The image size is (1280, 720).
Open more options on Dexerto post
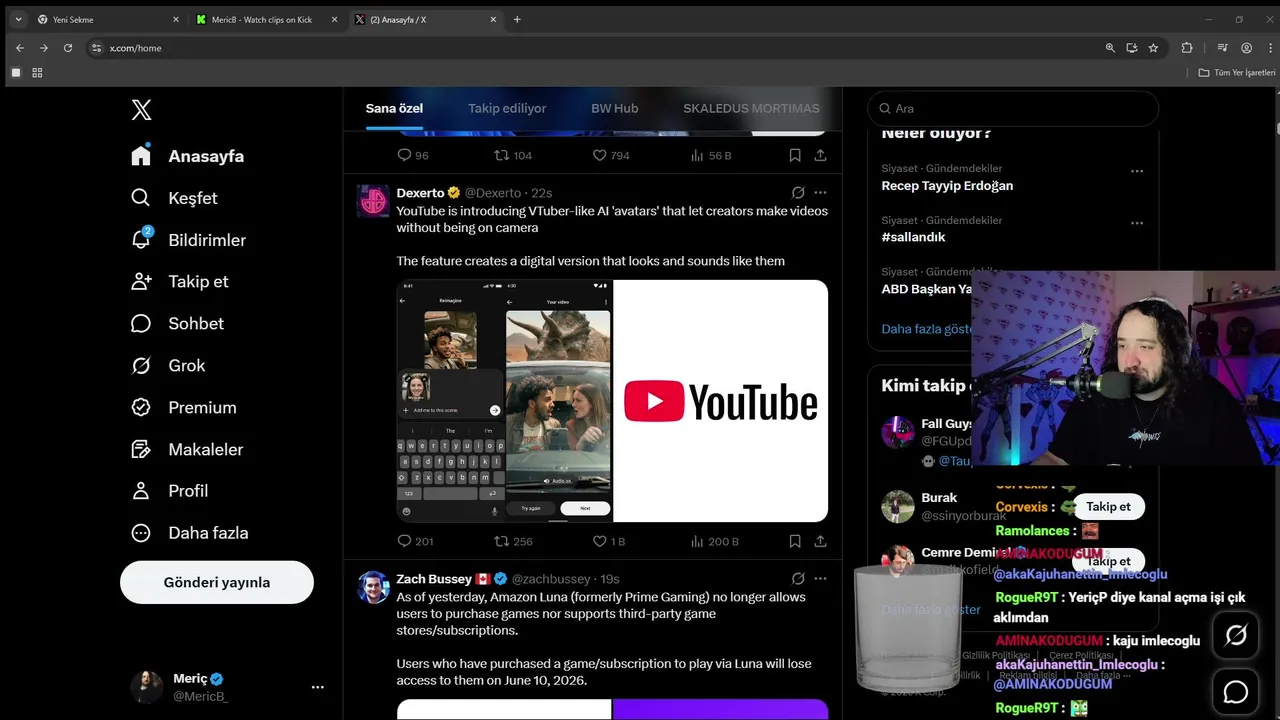(x=820, y=192)
